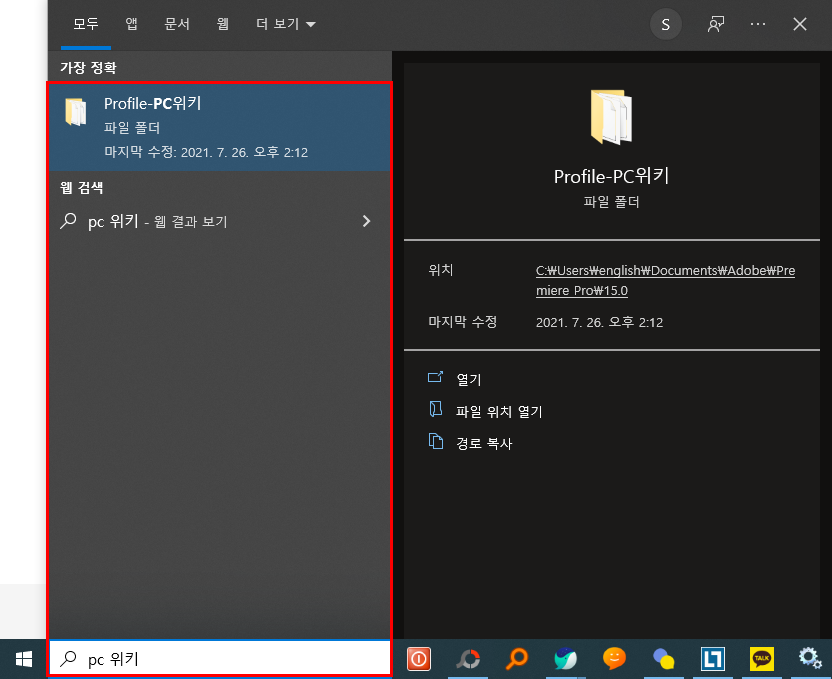This screenshot has width=832, height=679.
Task: Click the 마지막 수정 date in preview pane
Action: (600, 322)
